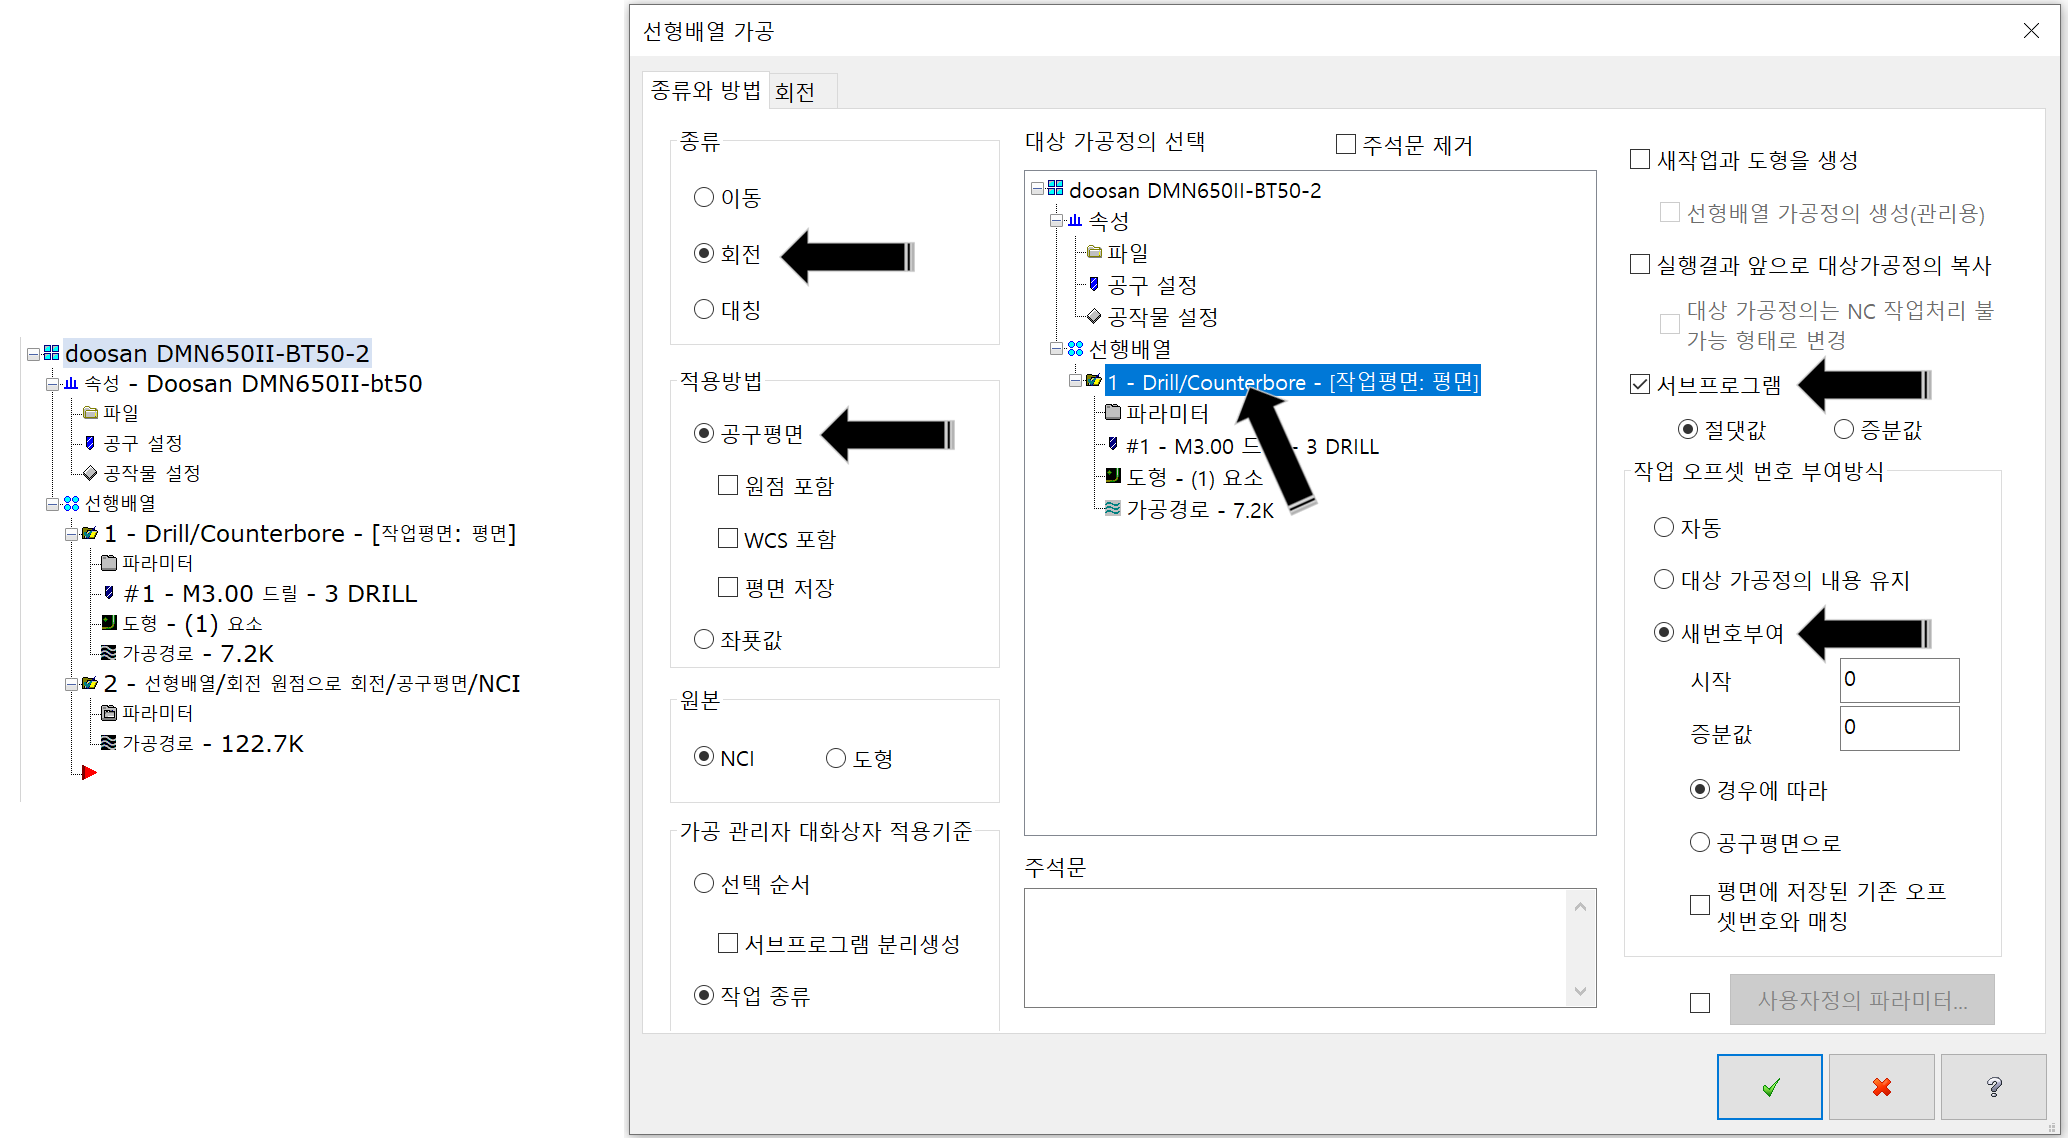Click 도형 (1) 요소 icon in dialog tree
This screenshot has width=2068, height=1138.
tap(1113, 477)
